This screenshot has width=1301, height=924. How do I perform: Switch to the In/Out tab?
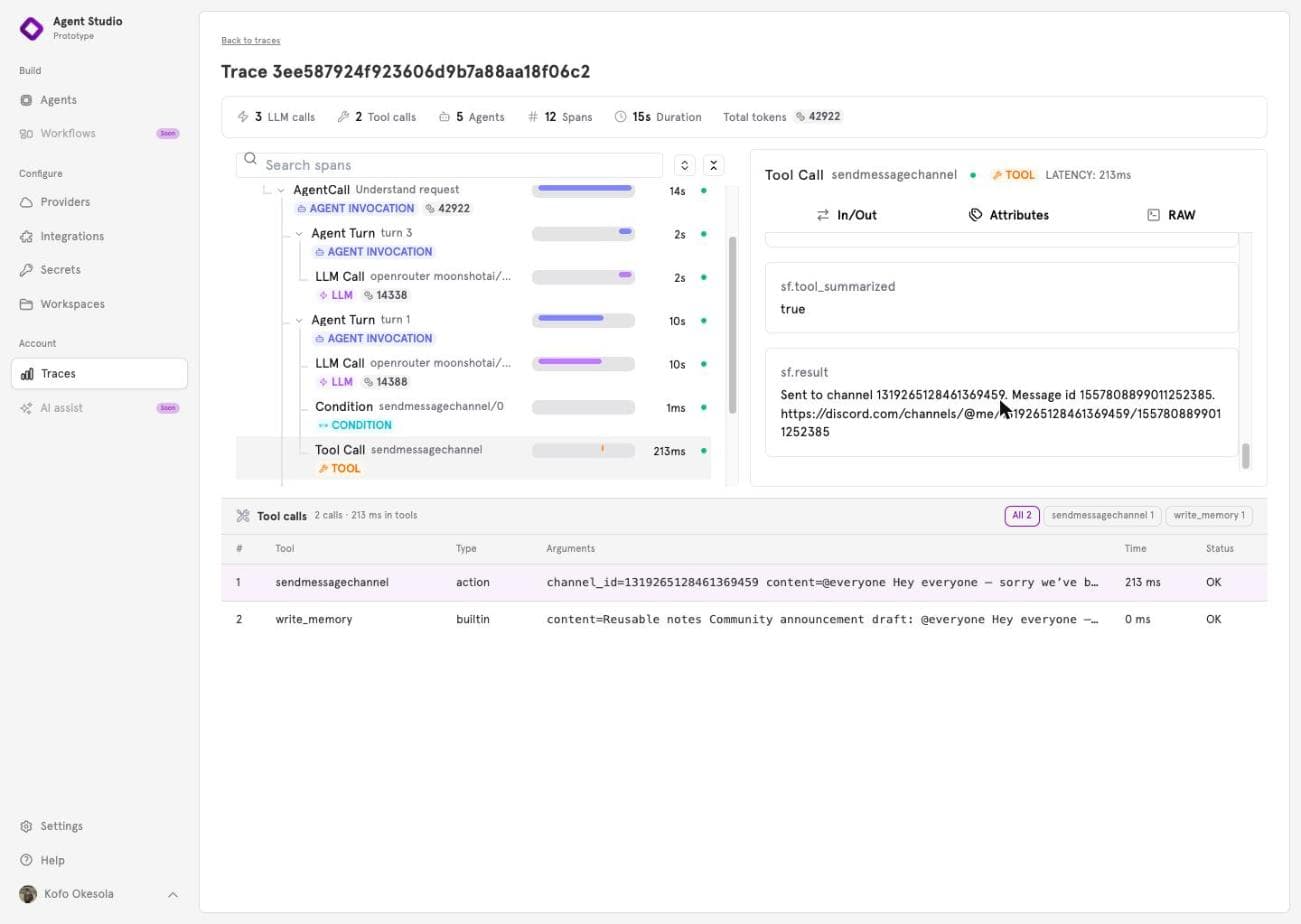point(846,215)
